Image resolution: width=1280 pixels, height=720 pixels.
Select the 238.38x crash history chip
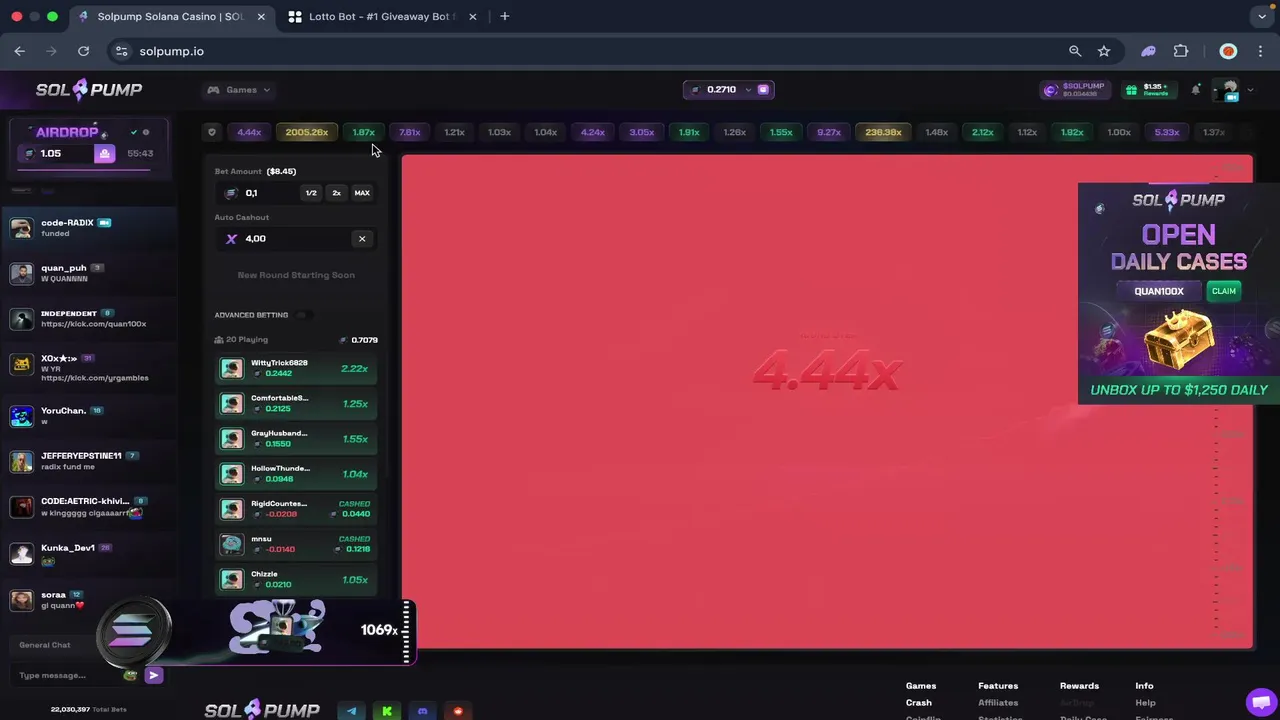pyautogui.click(x=883, y=132)
